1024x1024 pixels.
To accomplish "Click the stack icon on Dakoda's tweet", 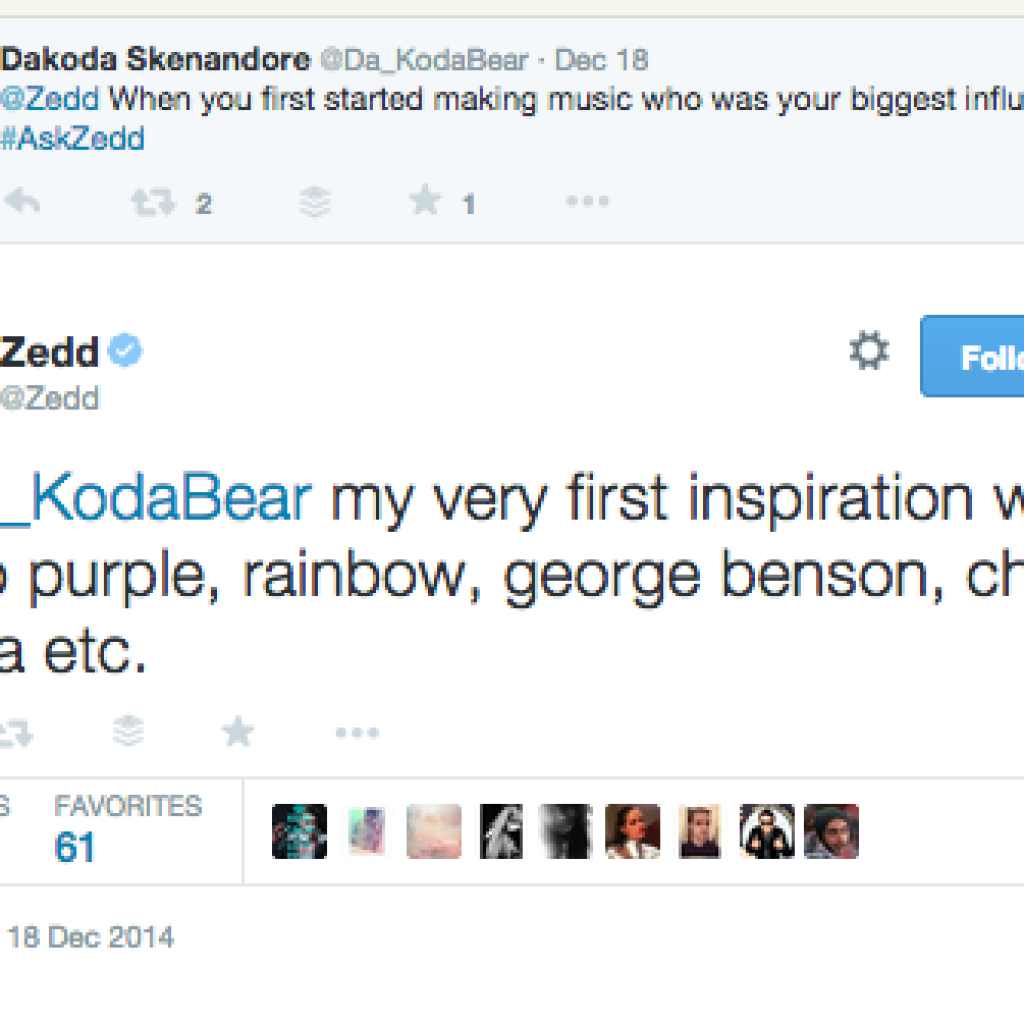I will point(315,203).
